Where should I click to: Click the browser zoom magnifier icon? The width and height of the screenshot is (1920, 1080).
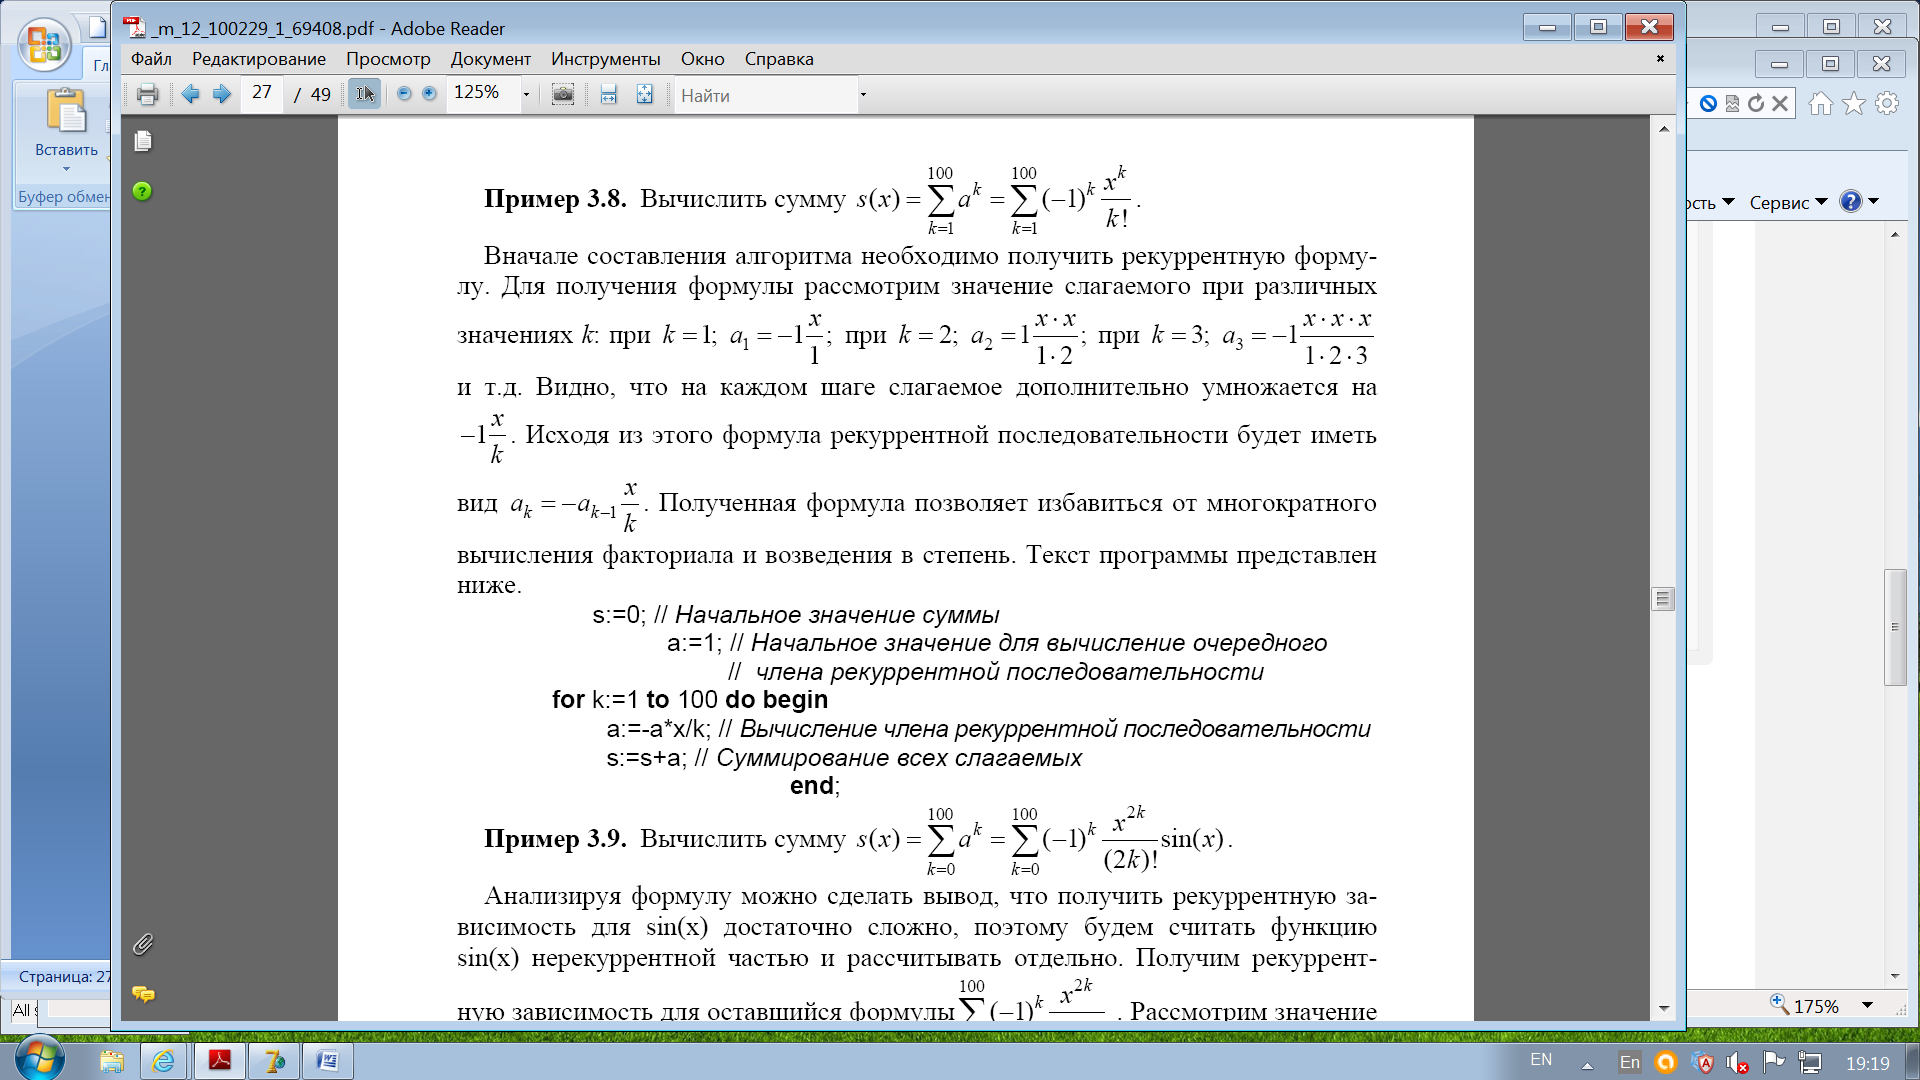pyautogui.click(x=1779, y=1003)
